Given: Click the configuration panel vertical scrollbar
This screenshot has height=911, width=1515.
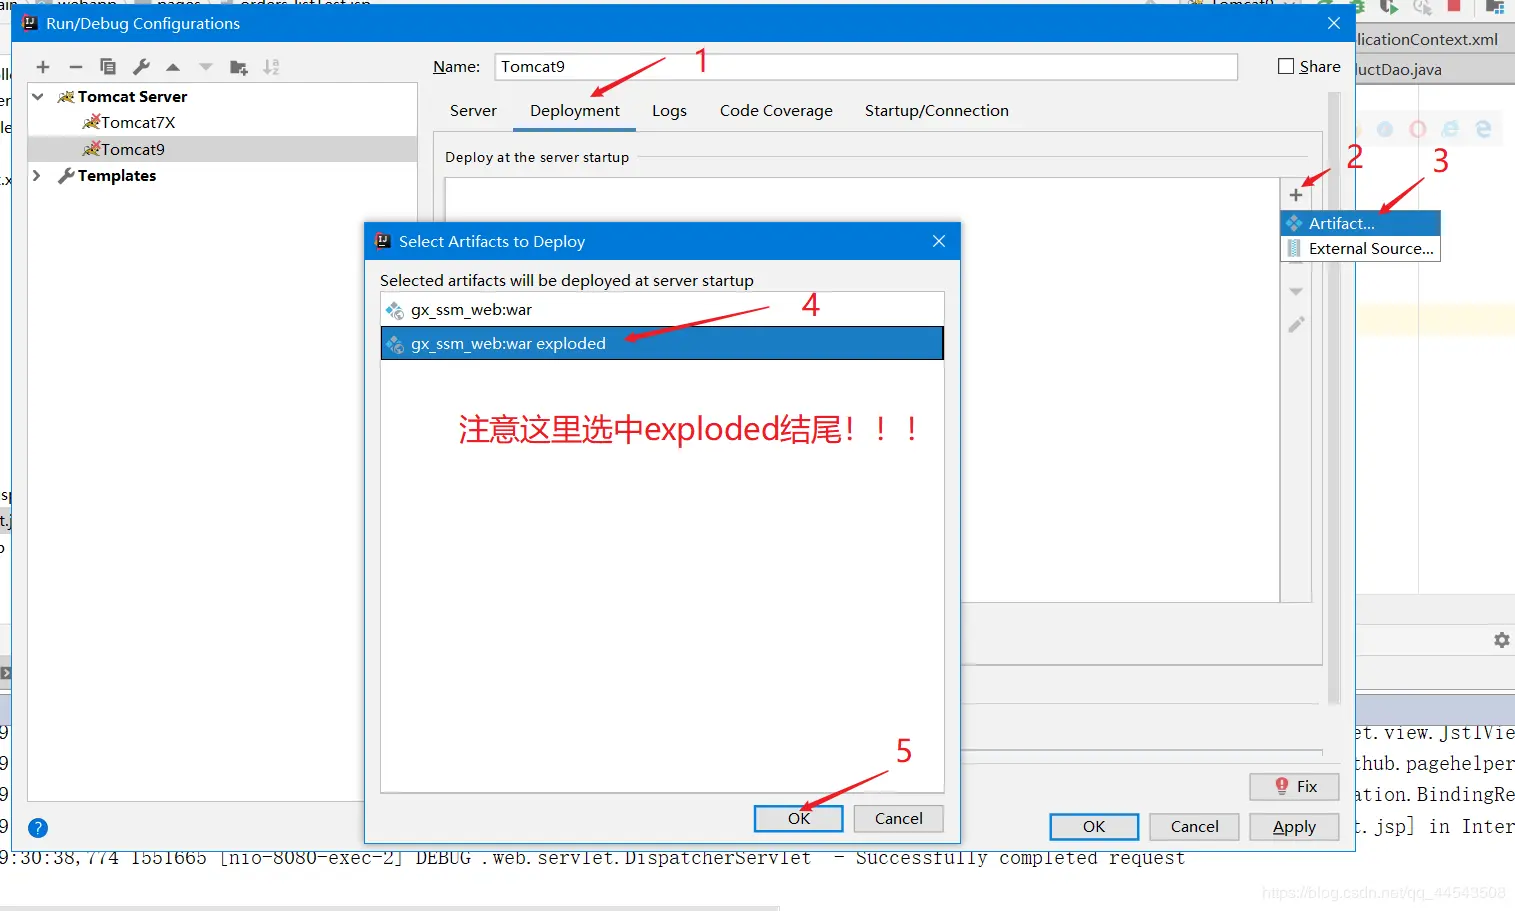Looking at the screenshot, I should [x=1334, y=398].
